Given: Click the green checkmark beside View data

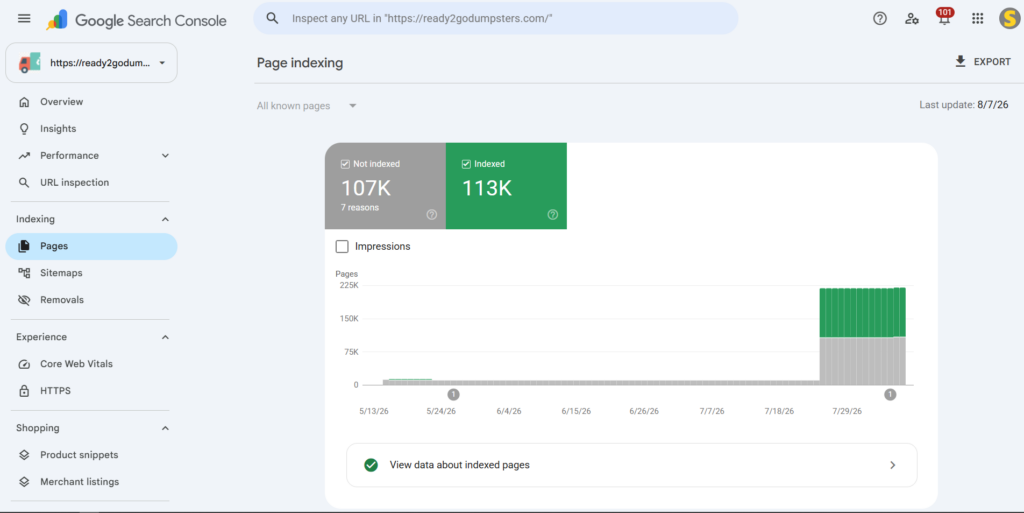Looking at the screenshot, I should (371, 465).
